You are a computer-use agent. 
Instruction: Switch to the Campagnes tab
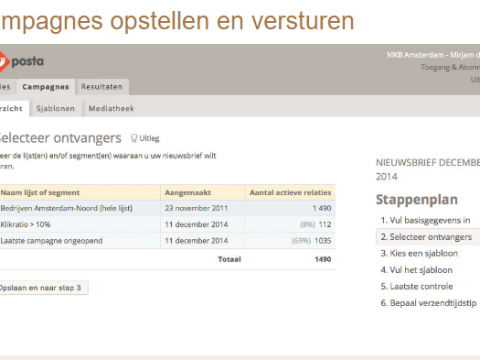click(46, 87)
